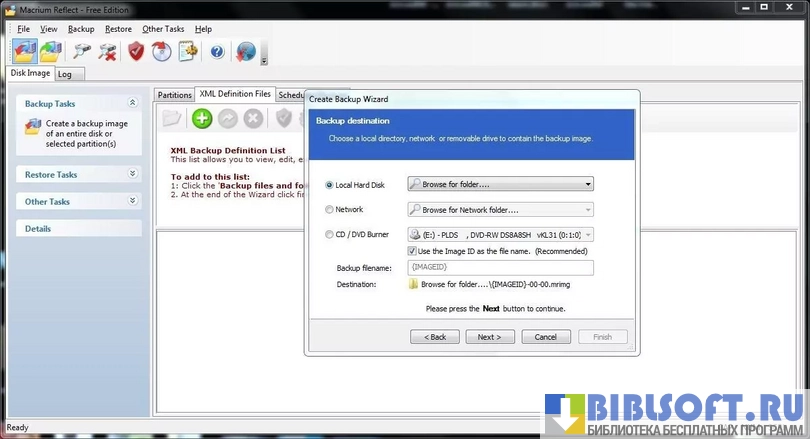Image resolution: width=810 pixels, height=439 pixels.
Task: Click the Backup filename input field
Action: pyautogui.click(x=500, y=268)
